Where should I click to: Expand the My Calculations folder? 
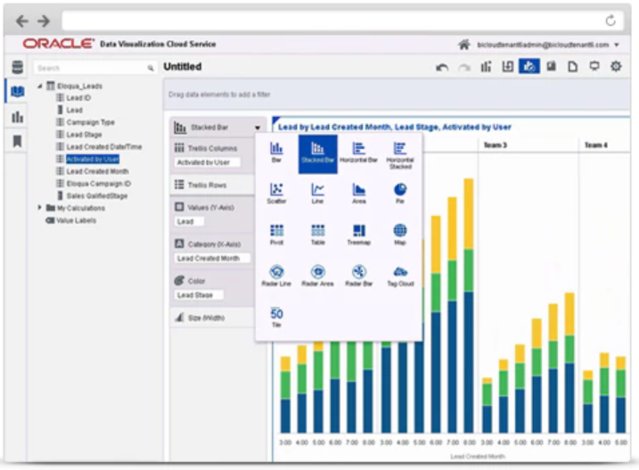[x=40, y=207]
